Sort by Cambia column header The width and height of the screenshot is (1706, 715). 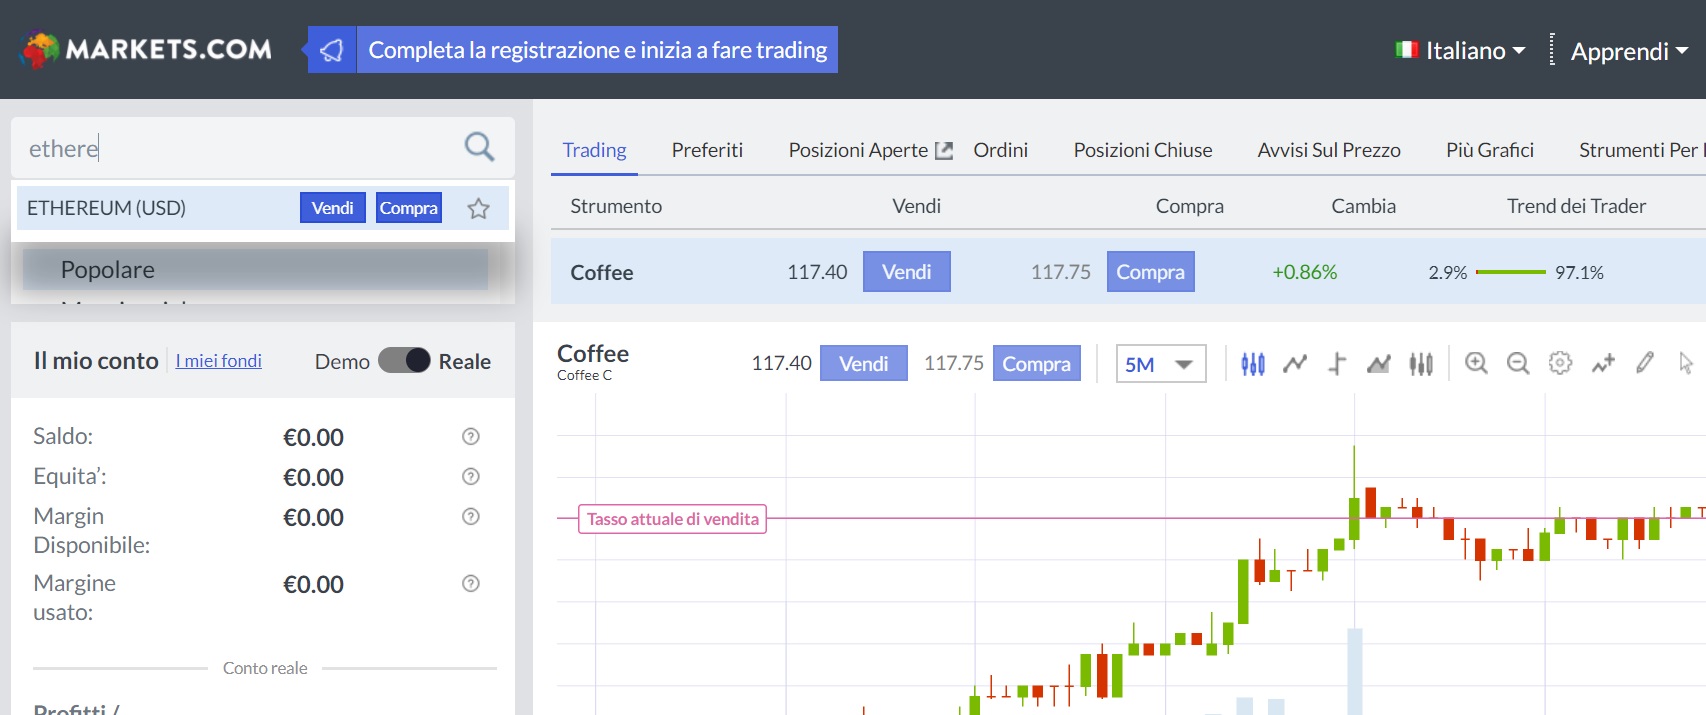point(1363,206)
